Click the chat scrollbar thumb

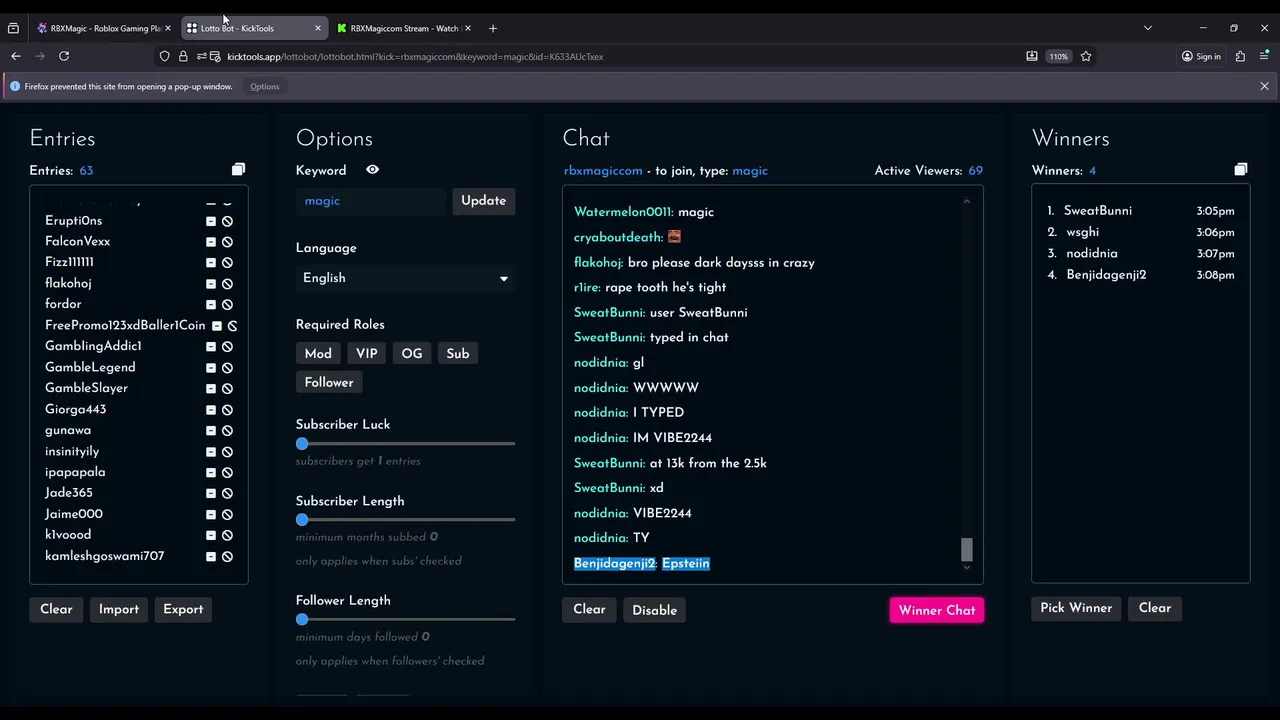(966, 549)
